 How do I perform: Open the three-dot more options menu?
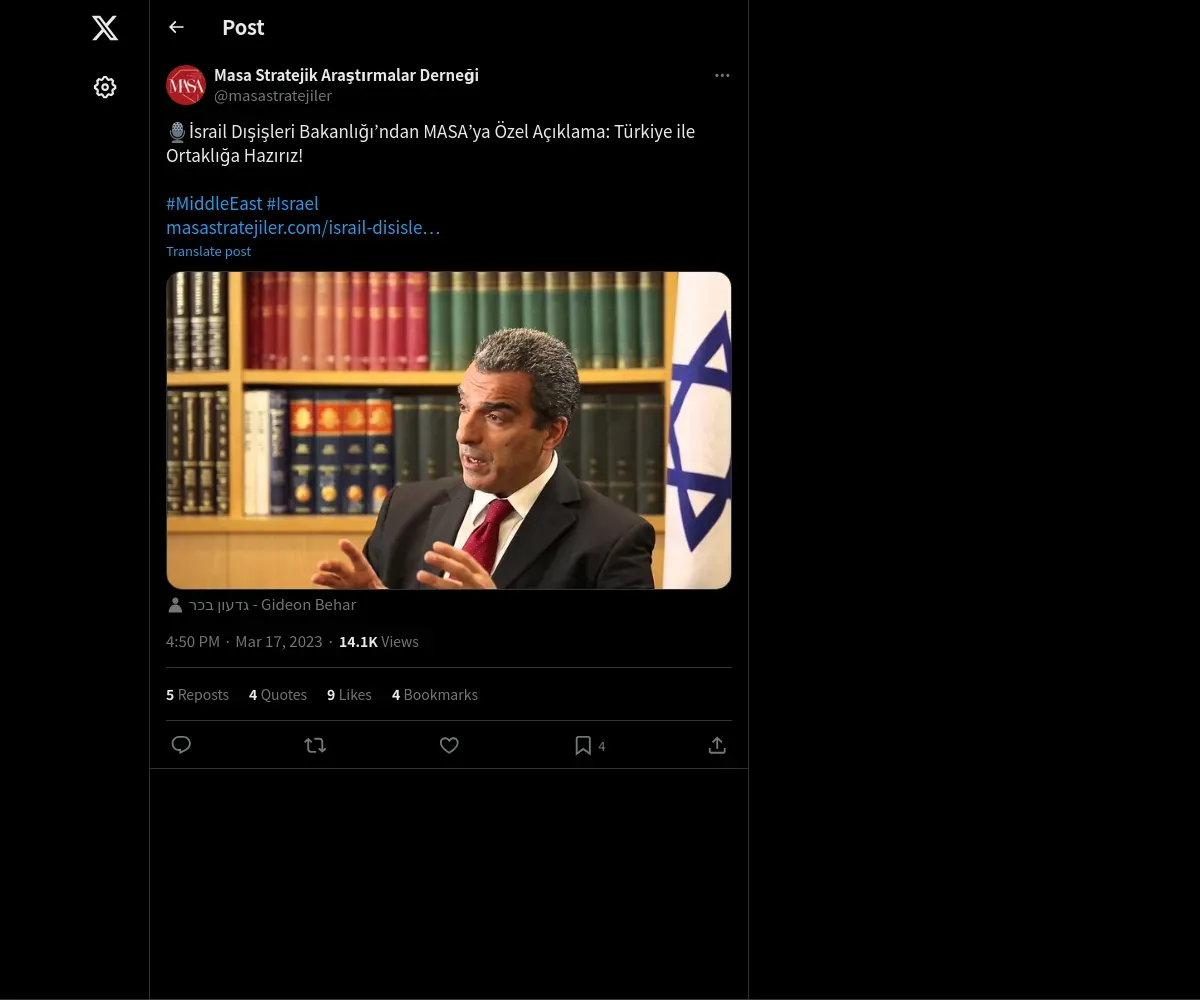point(722,76)
